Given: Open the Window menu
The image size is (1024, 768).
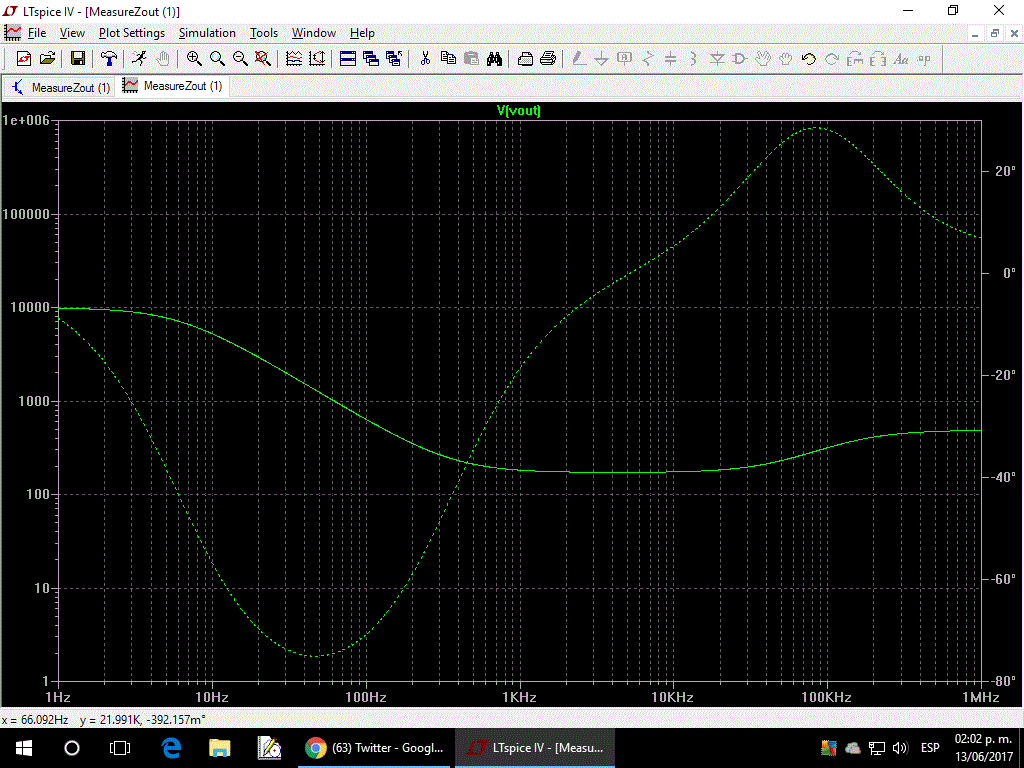Looking at the screenshot, I should point(313,33).
